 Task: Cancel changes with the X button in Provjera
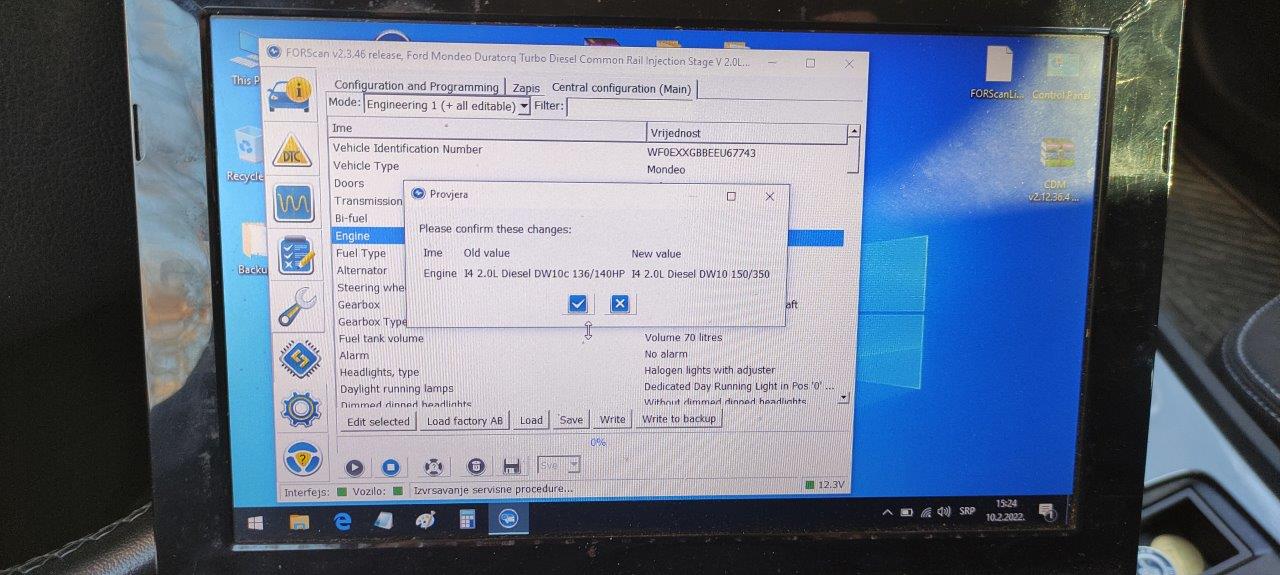(620, 303)
